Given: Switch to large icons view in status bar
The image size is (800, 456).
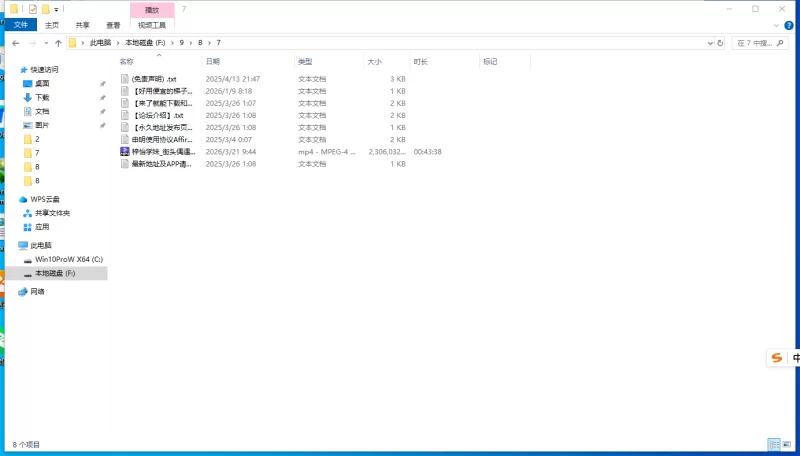Looking at the screenshot, I should coord(787,443).
